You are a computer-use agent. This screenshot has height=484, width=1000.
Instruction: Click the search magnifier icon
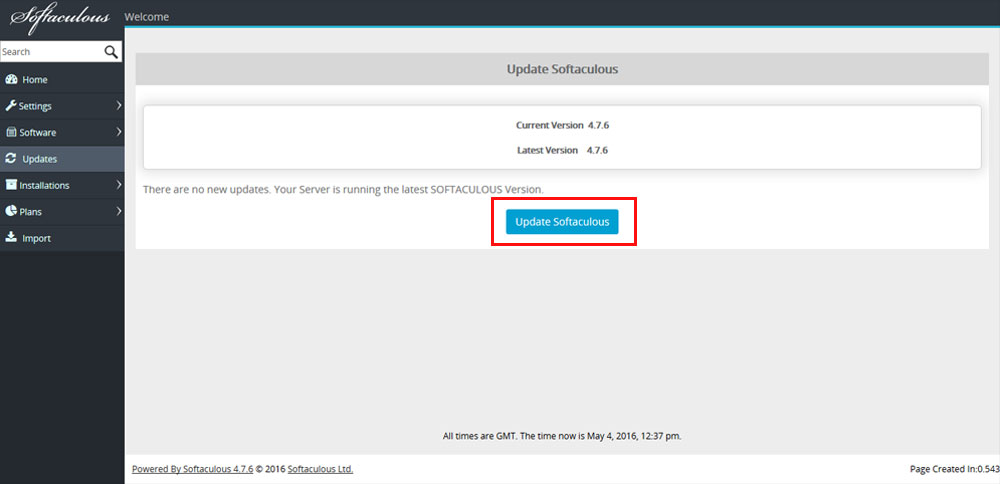(111, 52)
